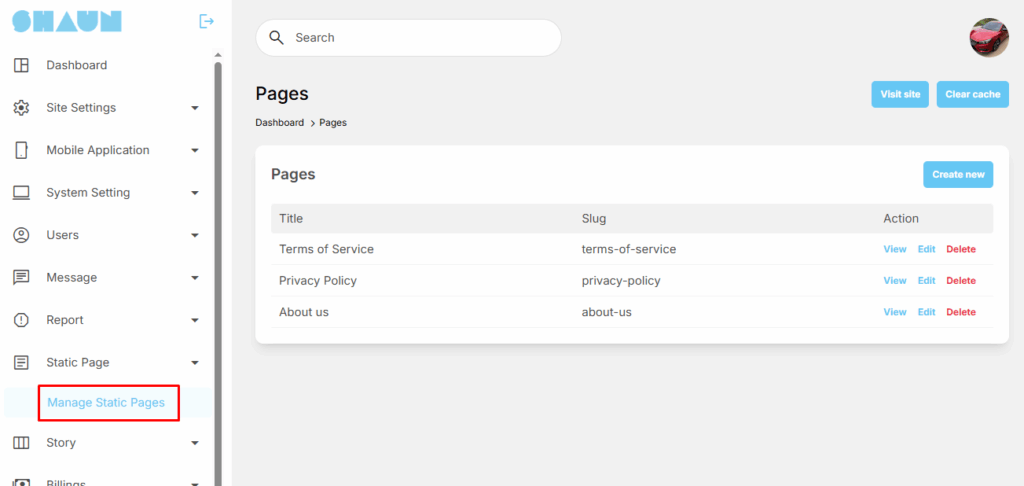Click the Story columns icon
Viewport: 1024px width, 486px height.
point(21,443)
